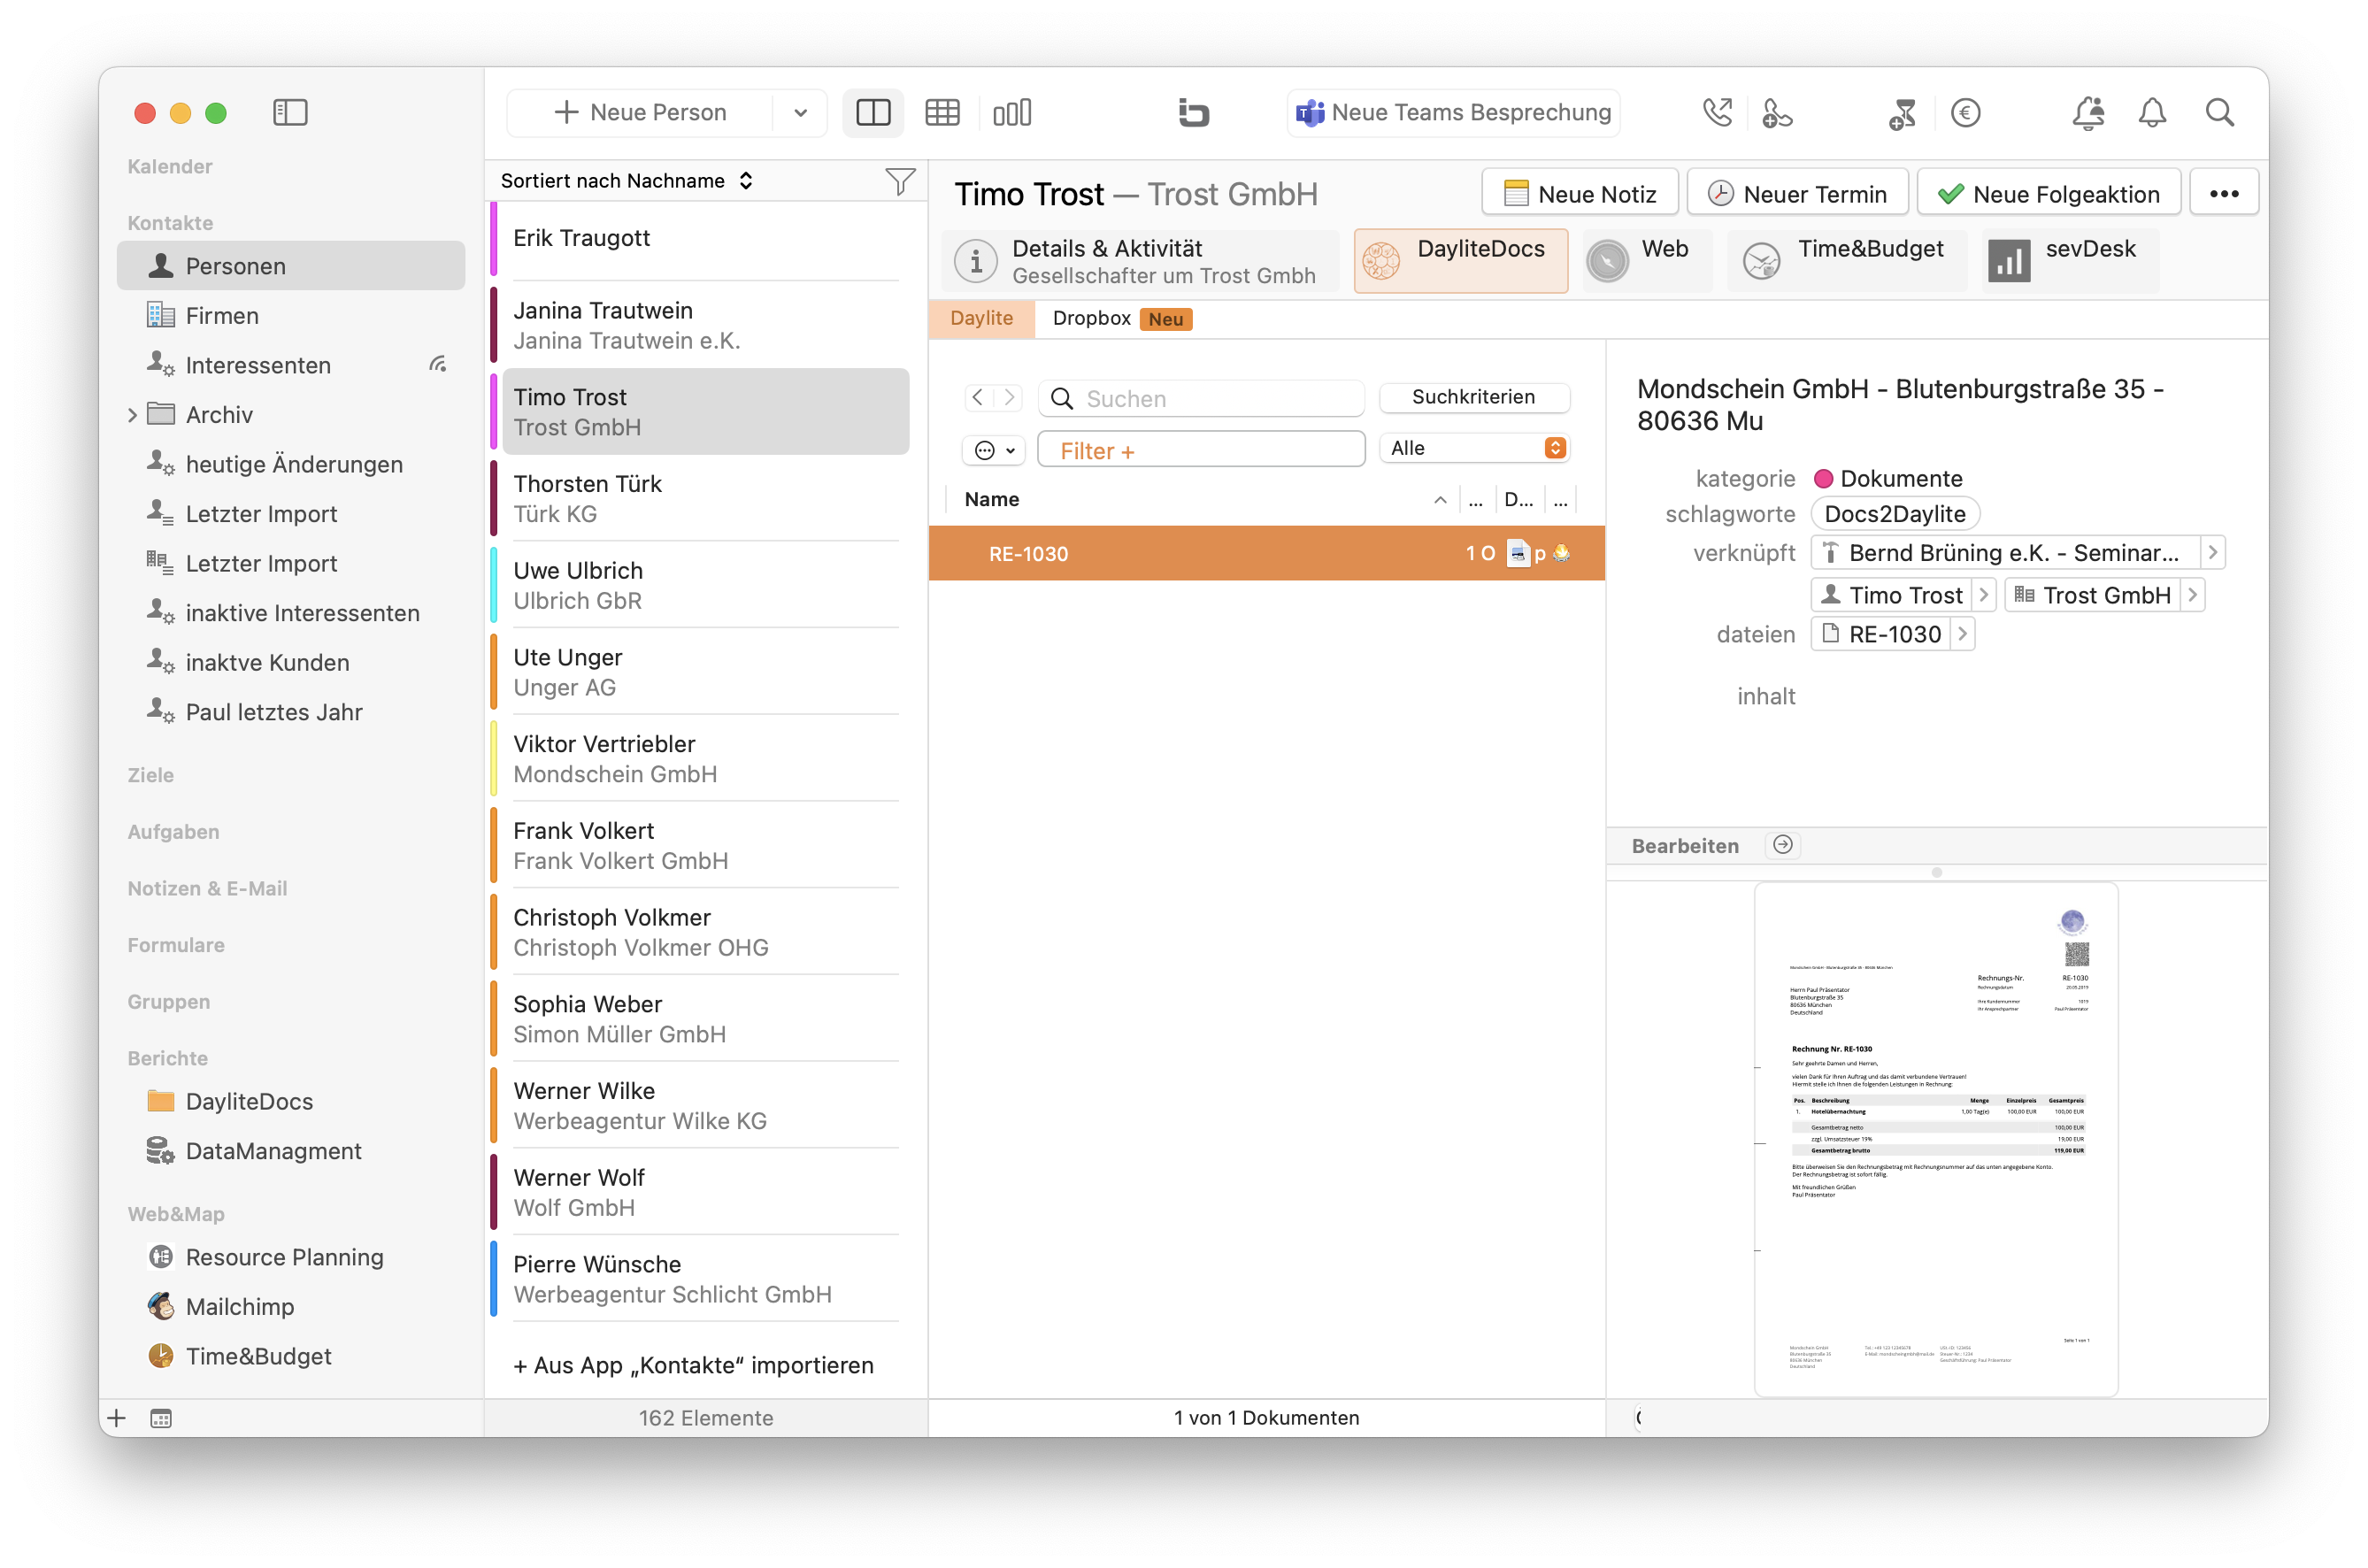This screenshot has height=1568, width=2368.
Task: Open the Web tab
Action: [x=1646, y=261]
